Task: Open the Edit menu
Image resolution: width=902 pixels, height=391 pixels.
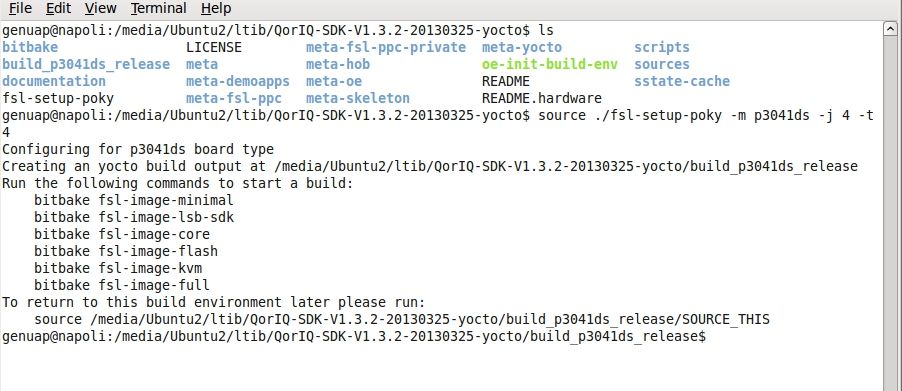Action: point(58,9)
